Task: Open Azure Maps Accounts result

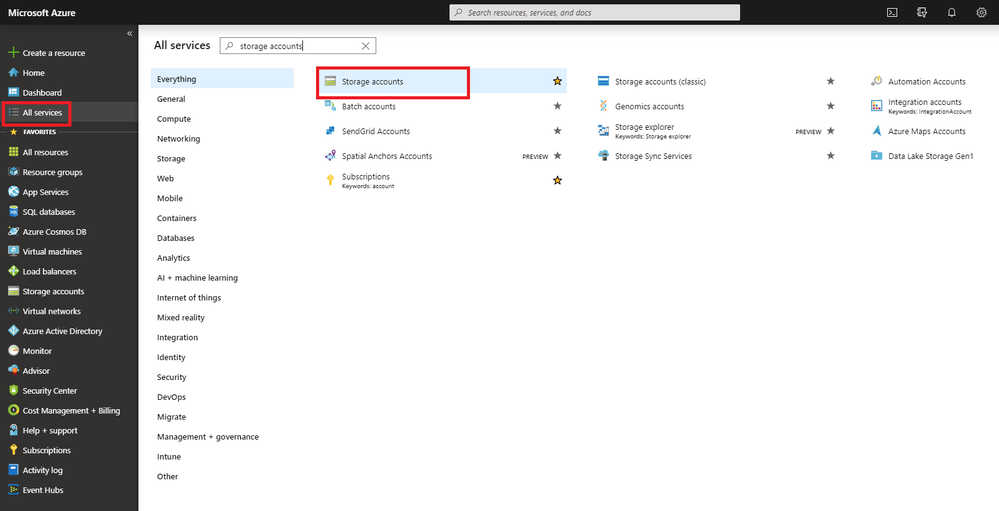Action: pyautogui.click(x=927, y=131)
